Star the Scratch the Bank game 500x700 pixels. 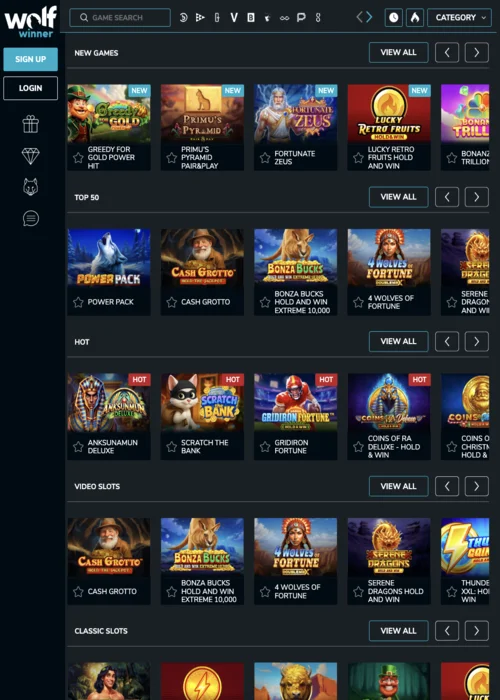click(x=172, y=447)
